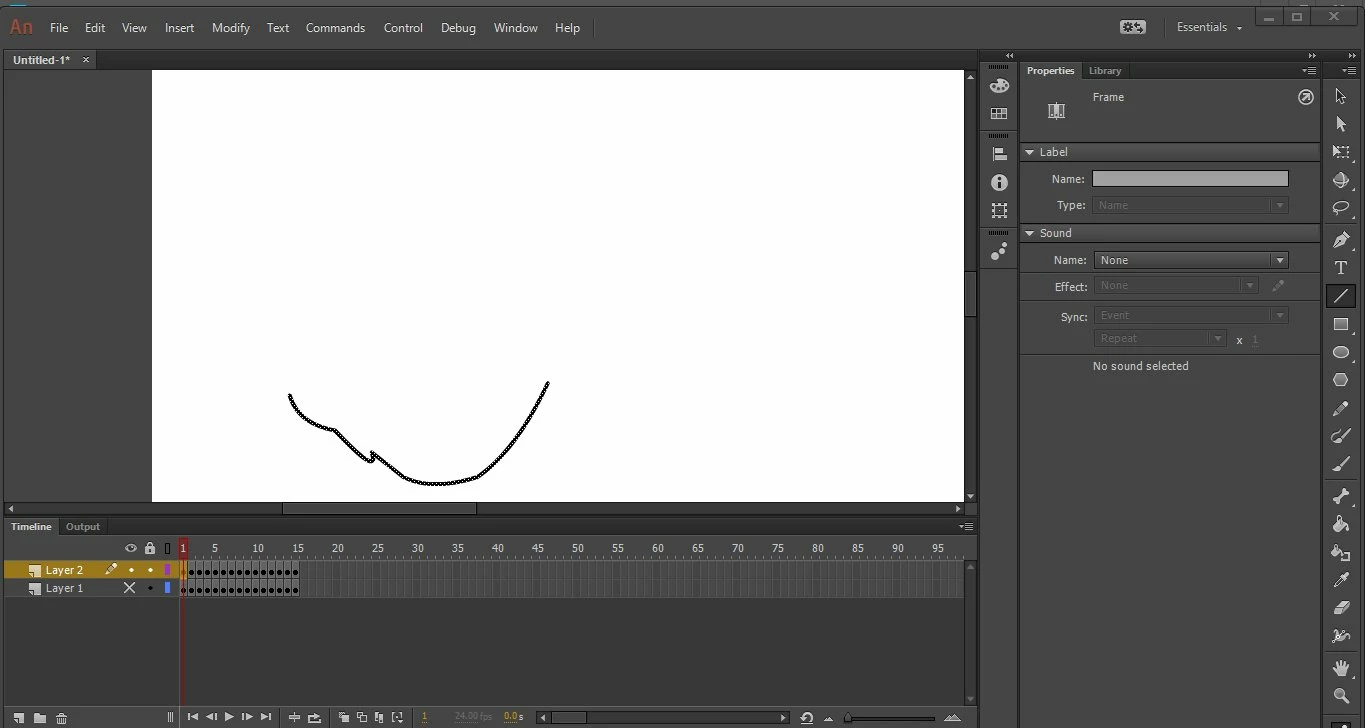Screen dimensions: 1365x728
Task: Collapse the Properties panel with double arrows
Action: 1312,55
